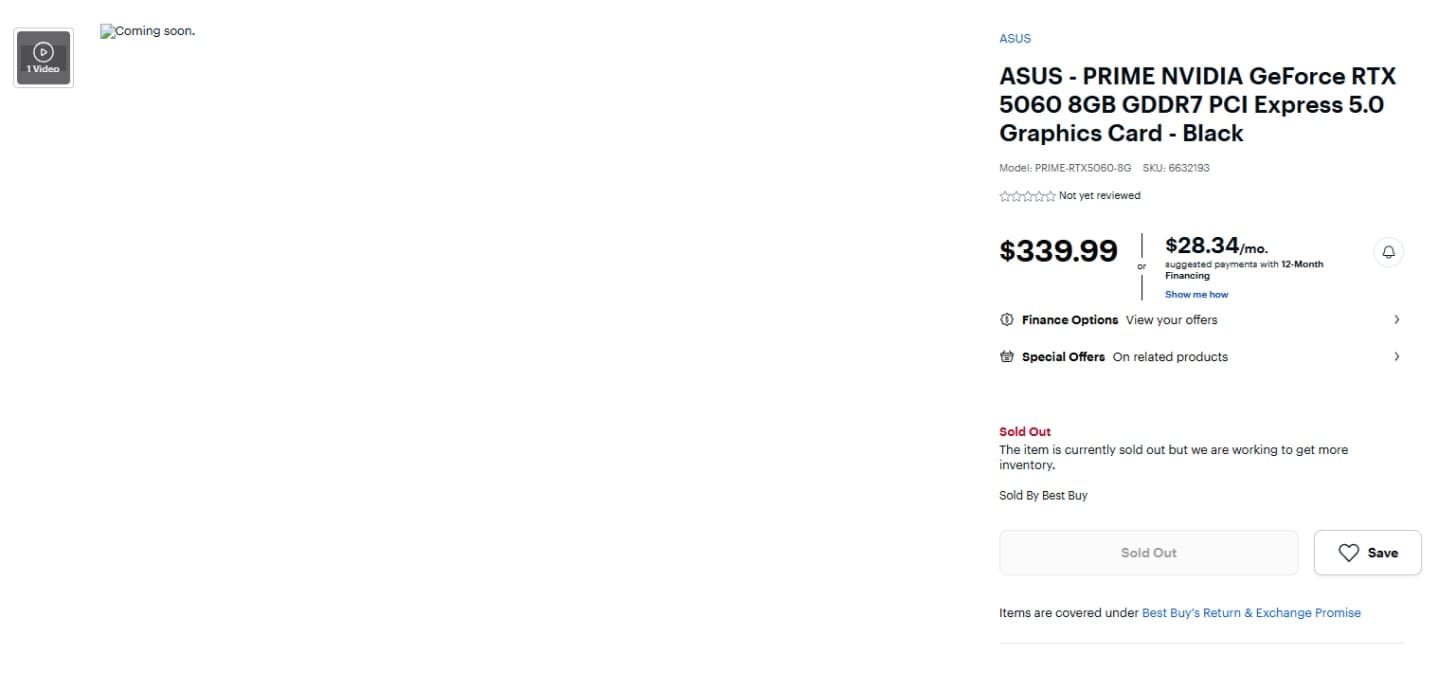Screen dimensions: 1456x673
Task: Click the SKU: 6632193 text
Action: pyautogui.click(x=1176, y=168)
